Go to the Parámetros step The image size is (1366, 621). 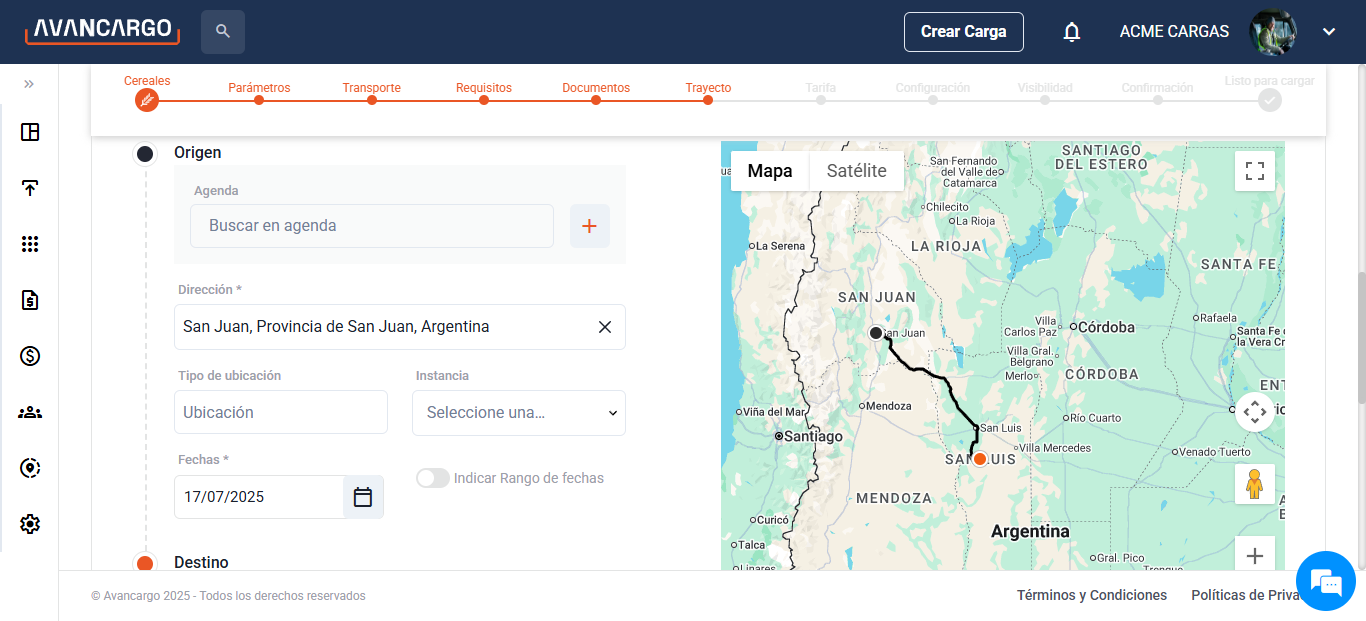pos(259,93)
